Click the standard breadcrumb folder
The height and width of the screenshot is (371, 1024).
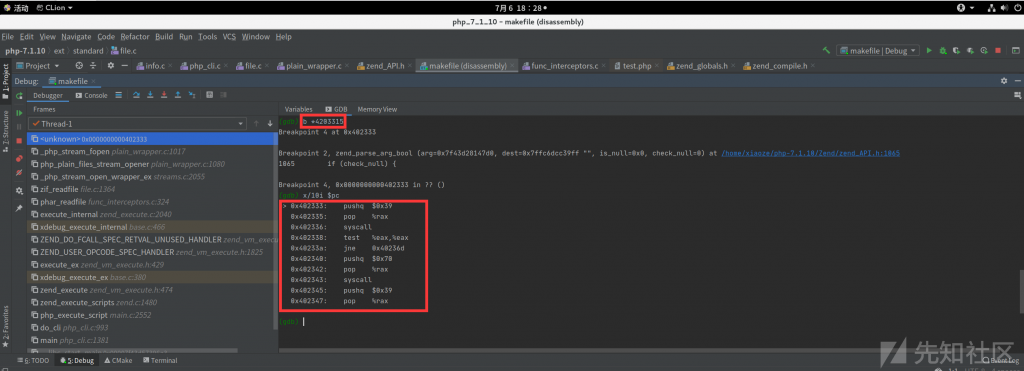click(88, 50)
